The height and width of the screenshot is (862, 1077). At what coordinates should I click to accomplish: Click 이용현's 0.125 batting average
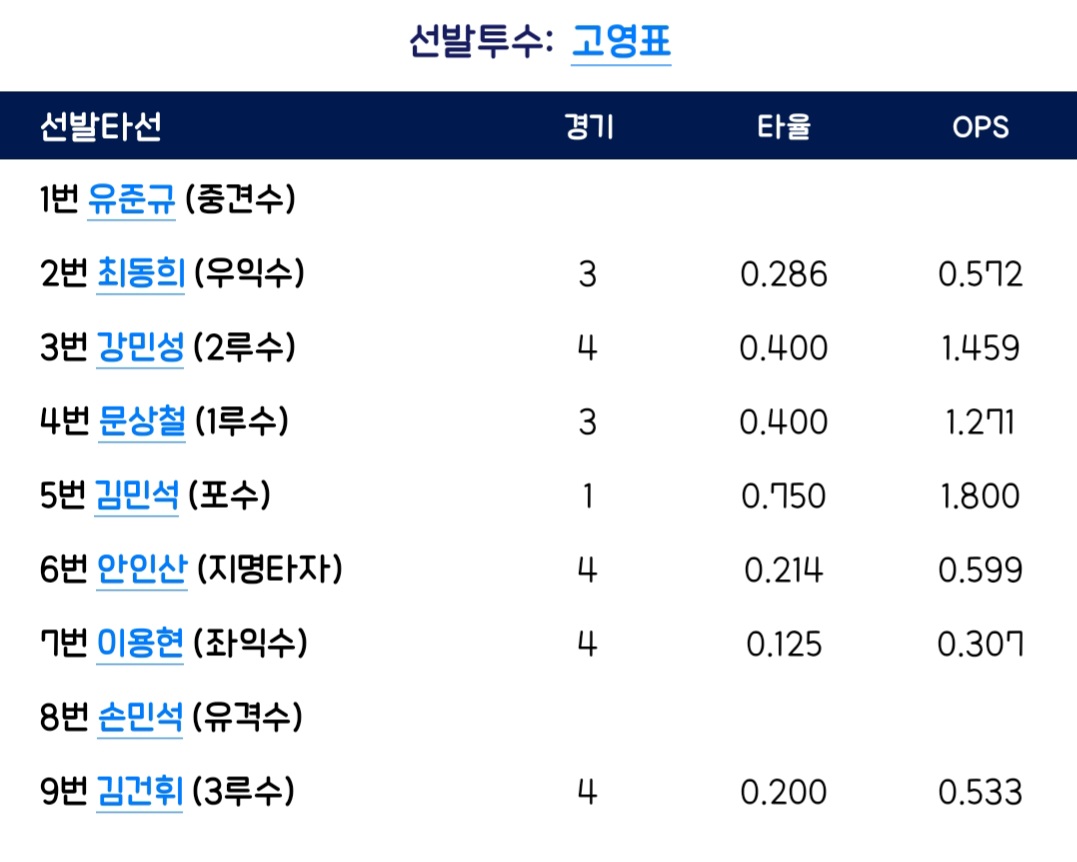tap(784, 644)
